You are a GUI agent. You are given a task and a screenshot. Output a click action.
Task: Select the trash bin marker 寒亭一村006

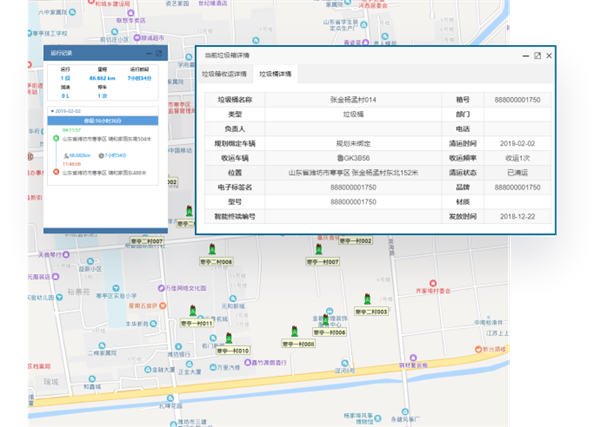(327, 320)
